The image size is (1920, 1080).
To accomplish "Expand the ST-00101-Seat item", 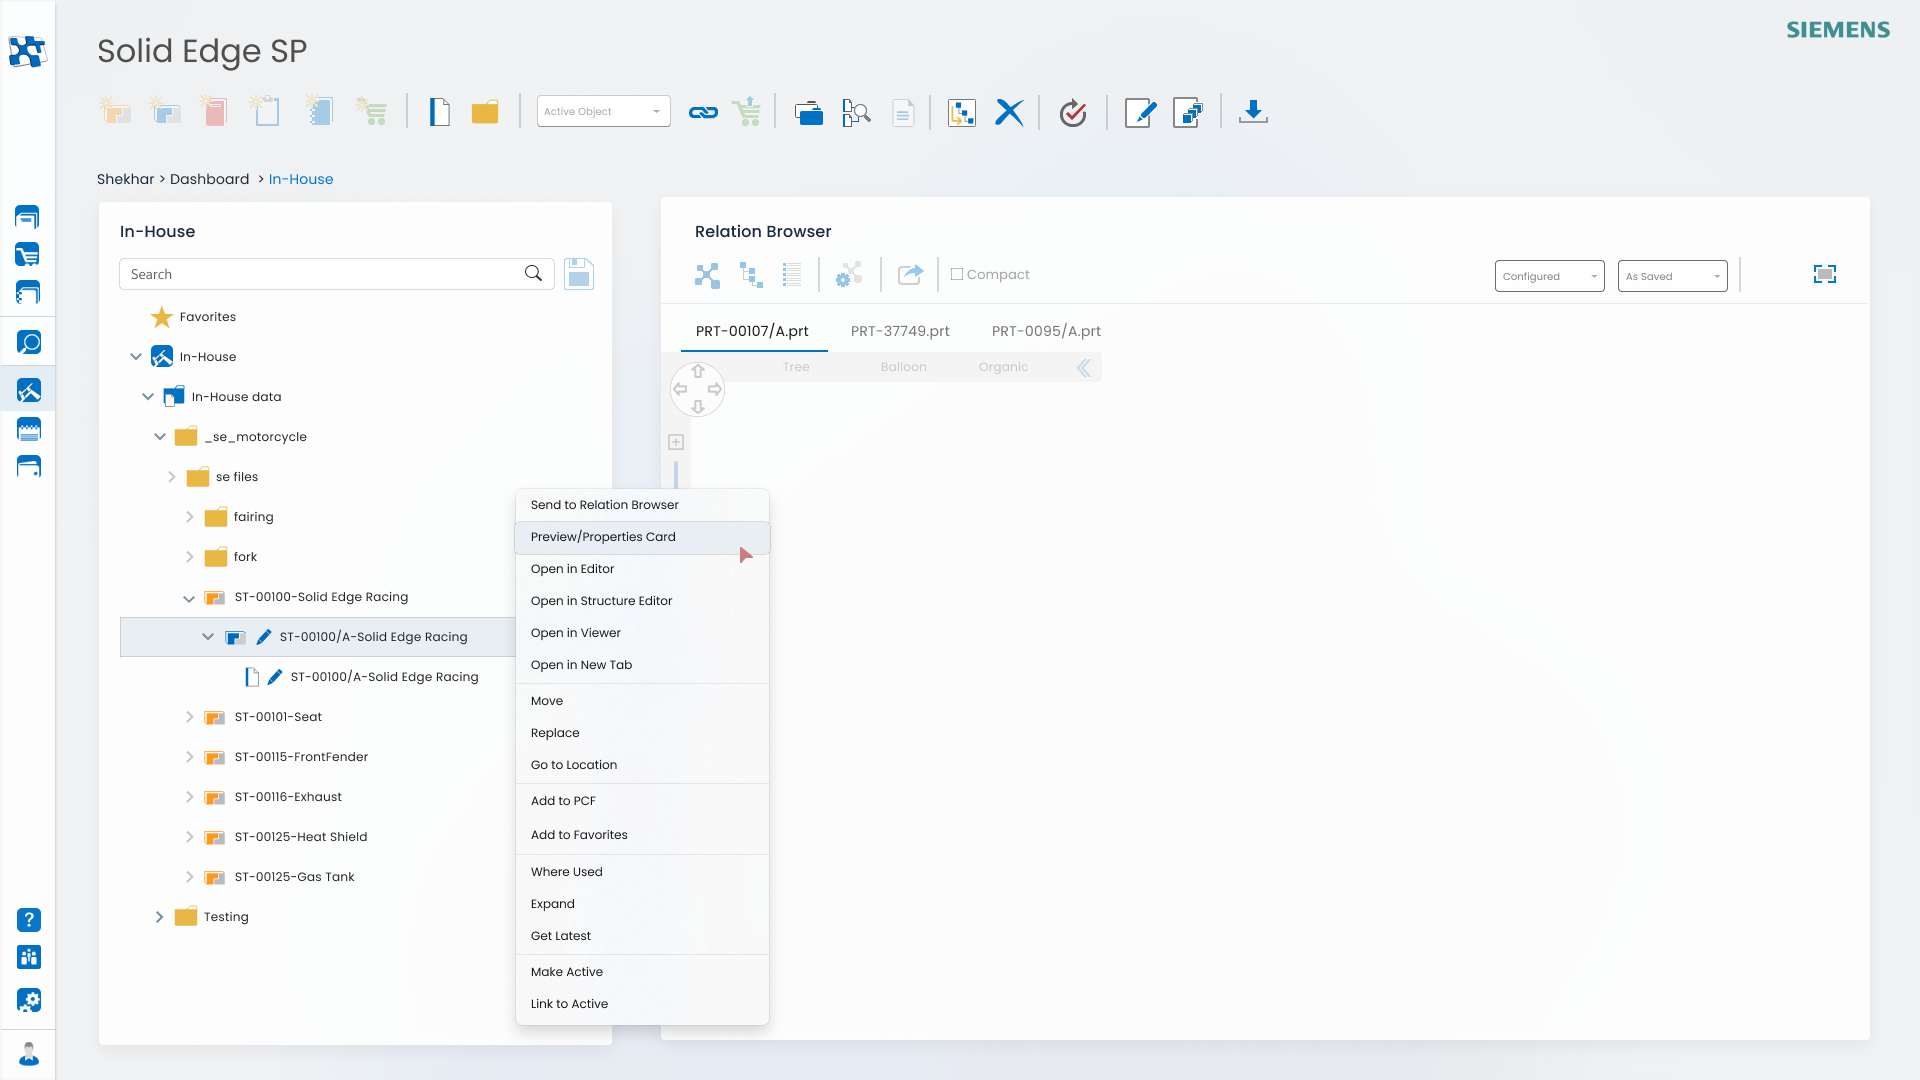I will (x=190, y=717).
